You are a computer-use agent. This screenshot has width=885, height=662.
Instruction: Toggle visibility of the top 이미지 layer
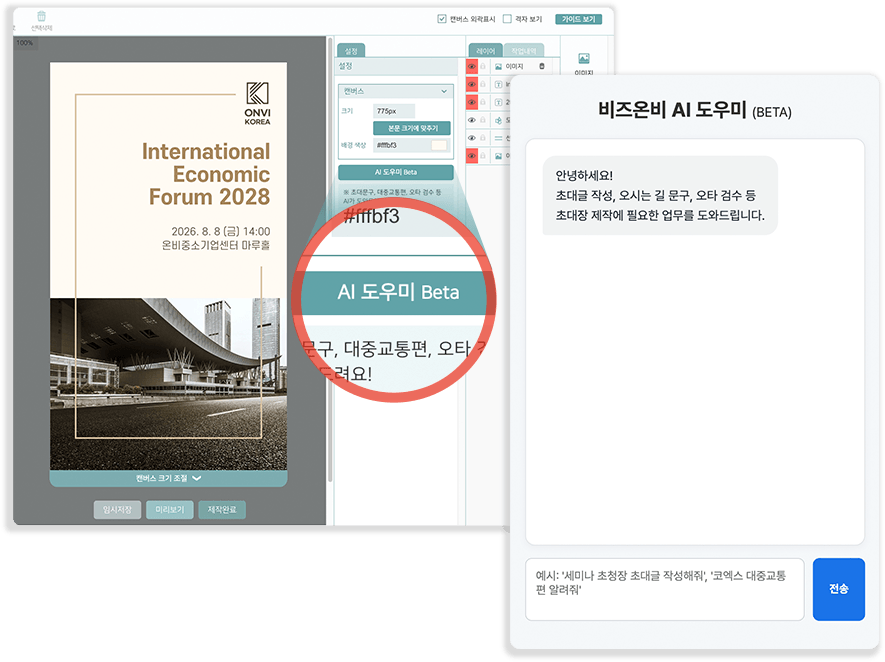coord(472,67)
